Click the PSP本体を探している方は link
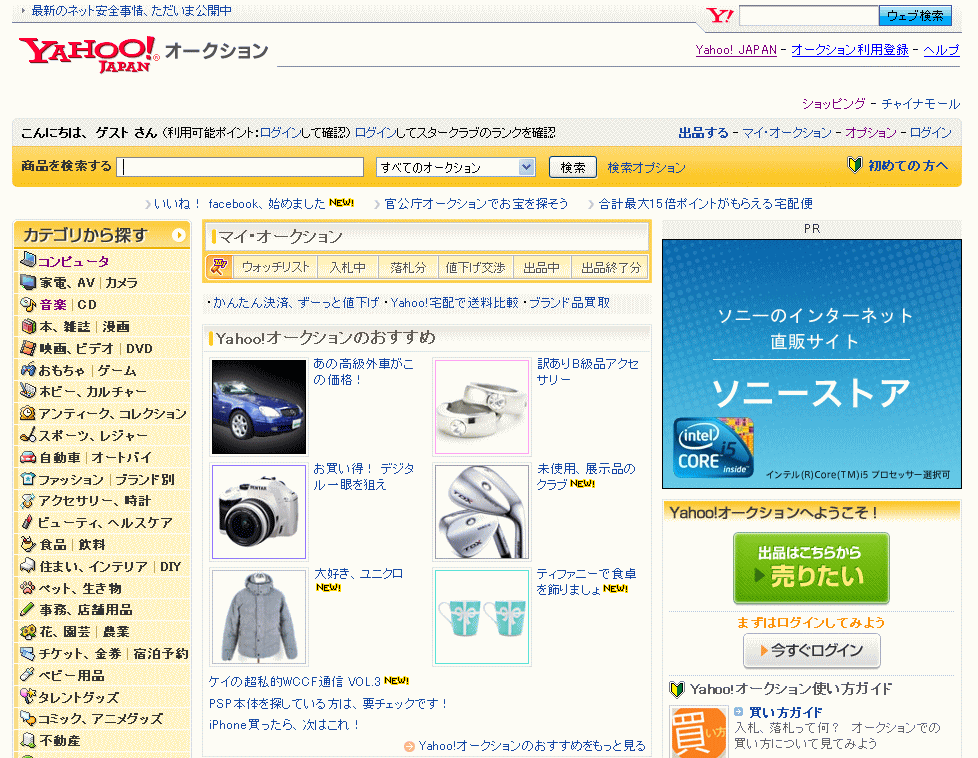The image size is (978, 758). (x=328, y=704)
